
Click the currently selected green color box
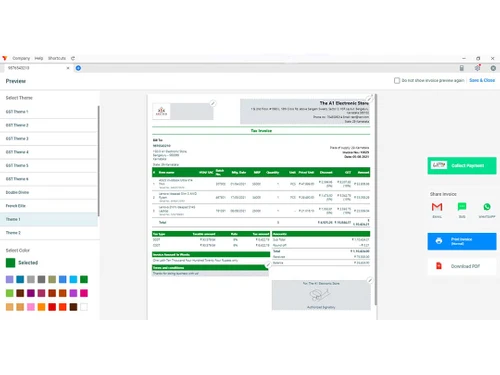(x=10, y=263)
